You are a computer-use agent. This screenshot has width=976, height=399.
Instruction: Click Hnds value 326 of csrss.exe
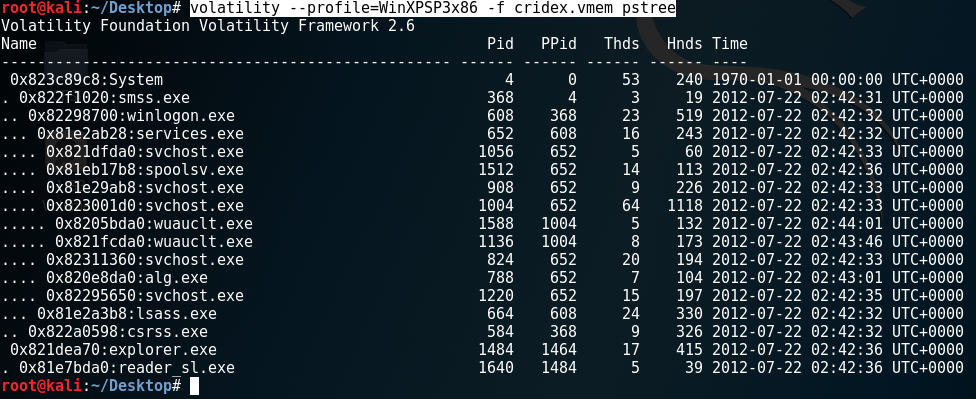689,332
